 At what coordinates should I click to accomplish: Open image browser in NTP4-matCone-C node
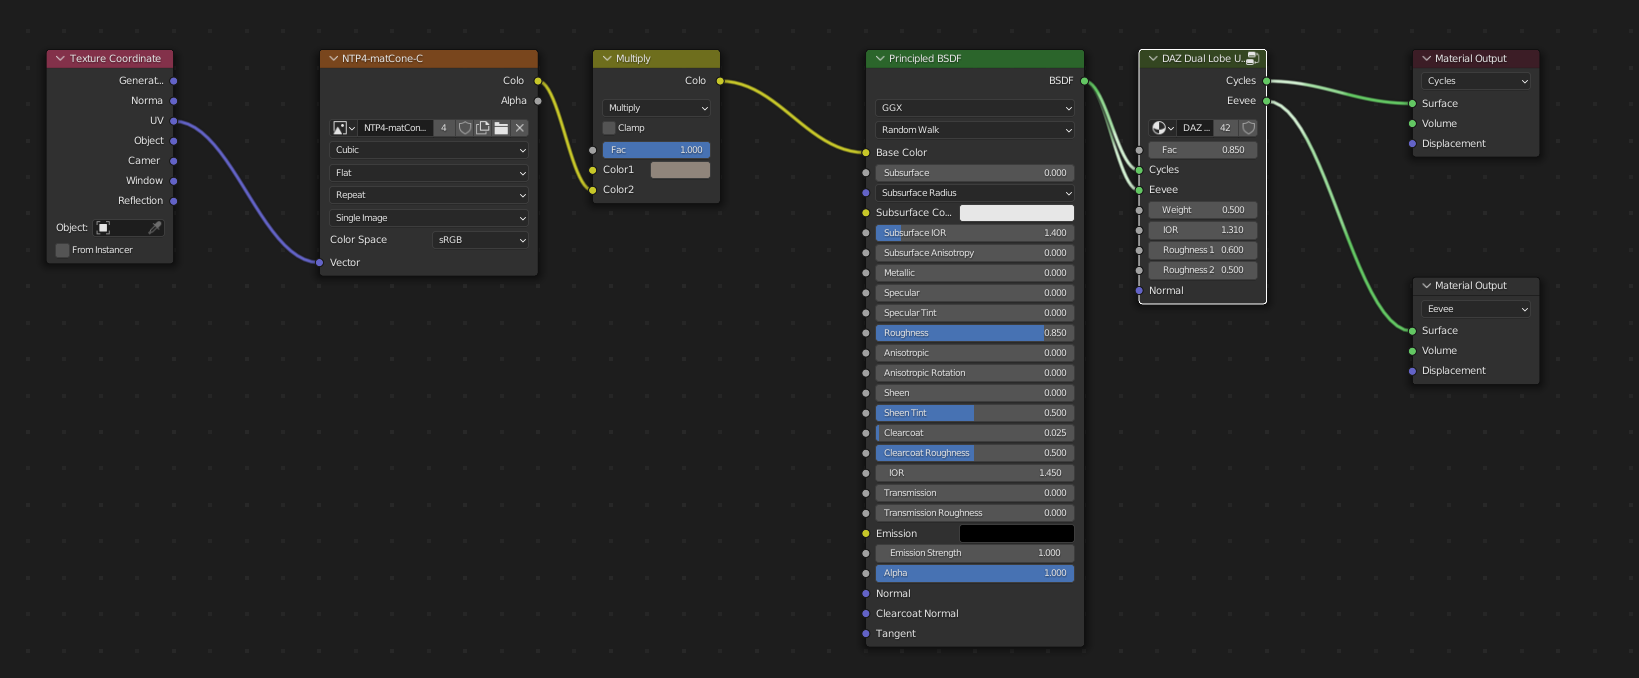click(x=344, y=128)
